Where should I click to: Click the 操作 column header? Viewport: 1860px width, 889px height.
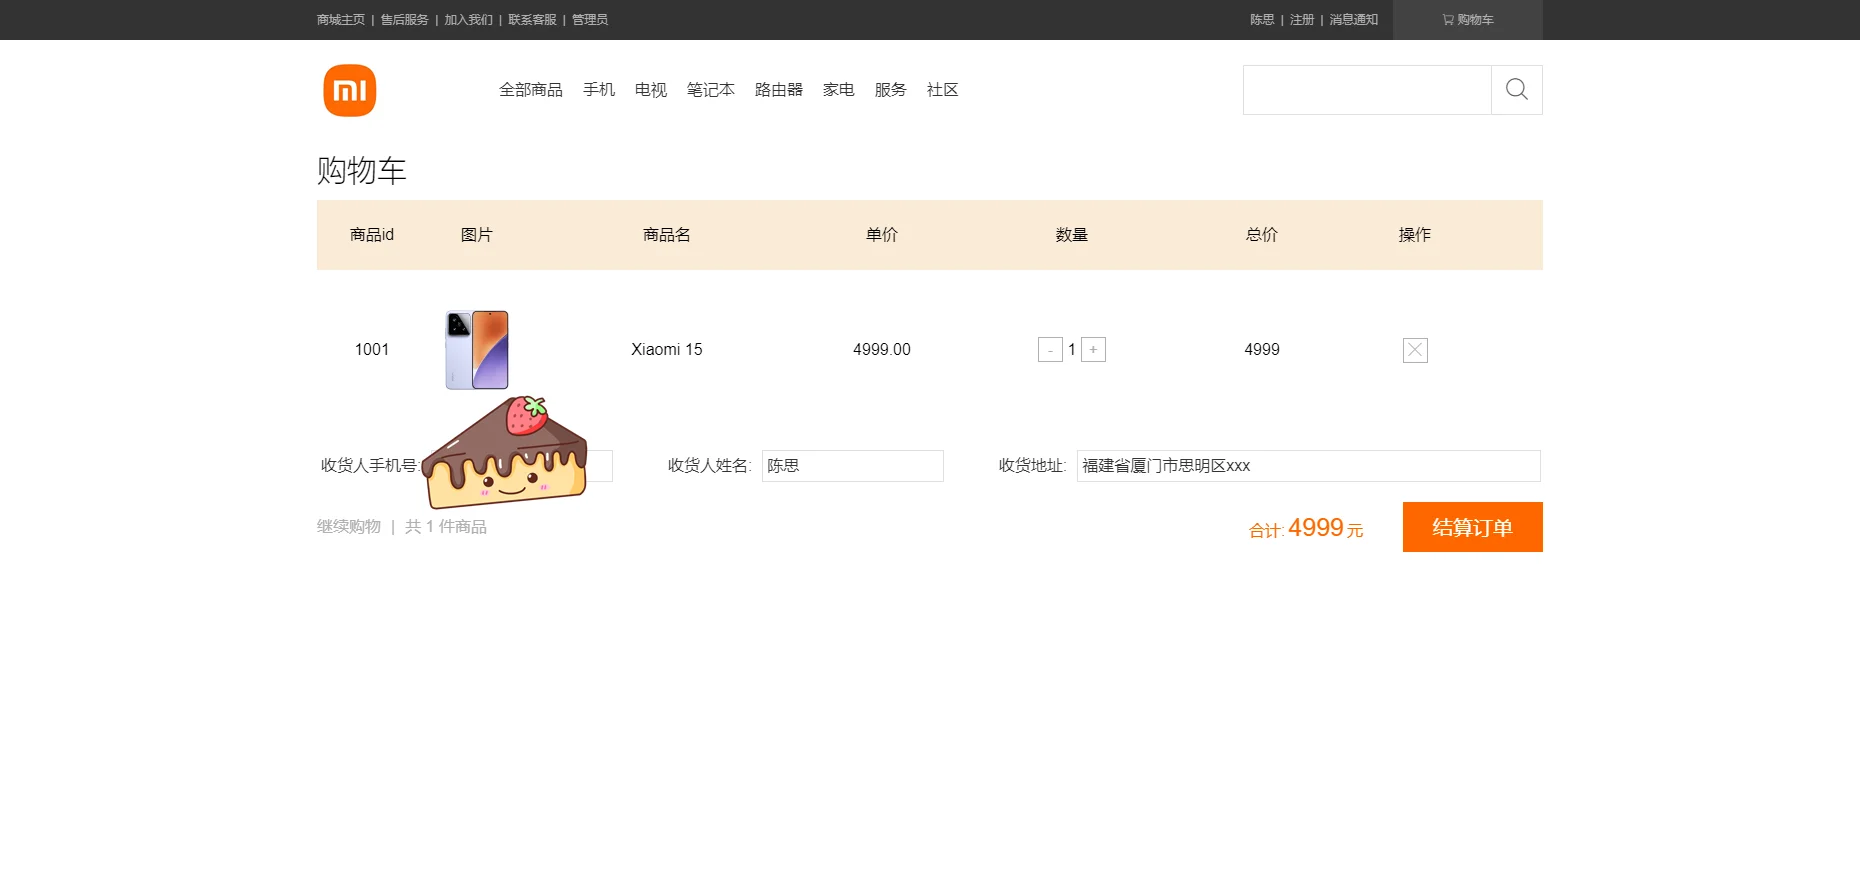click(1415, 235)
